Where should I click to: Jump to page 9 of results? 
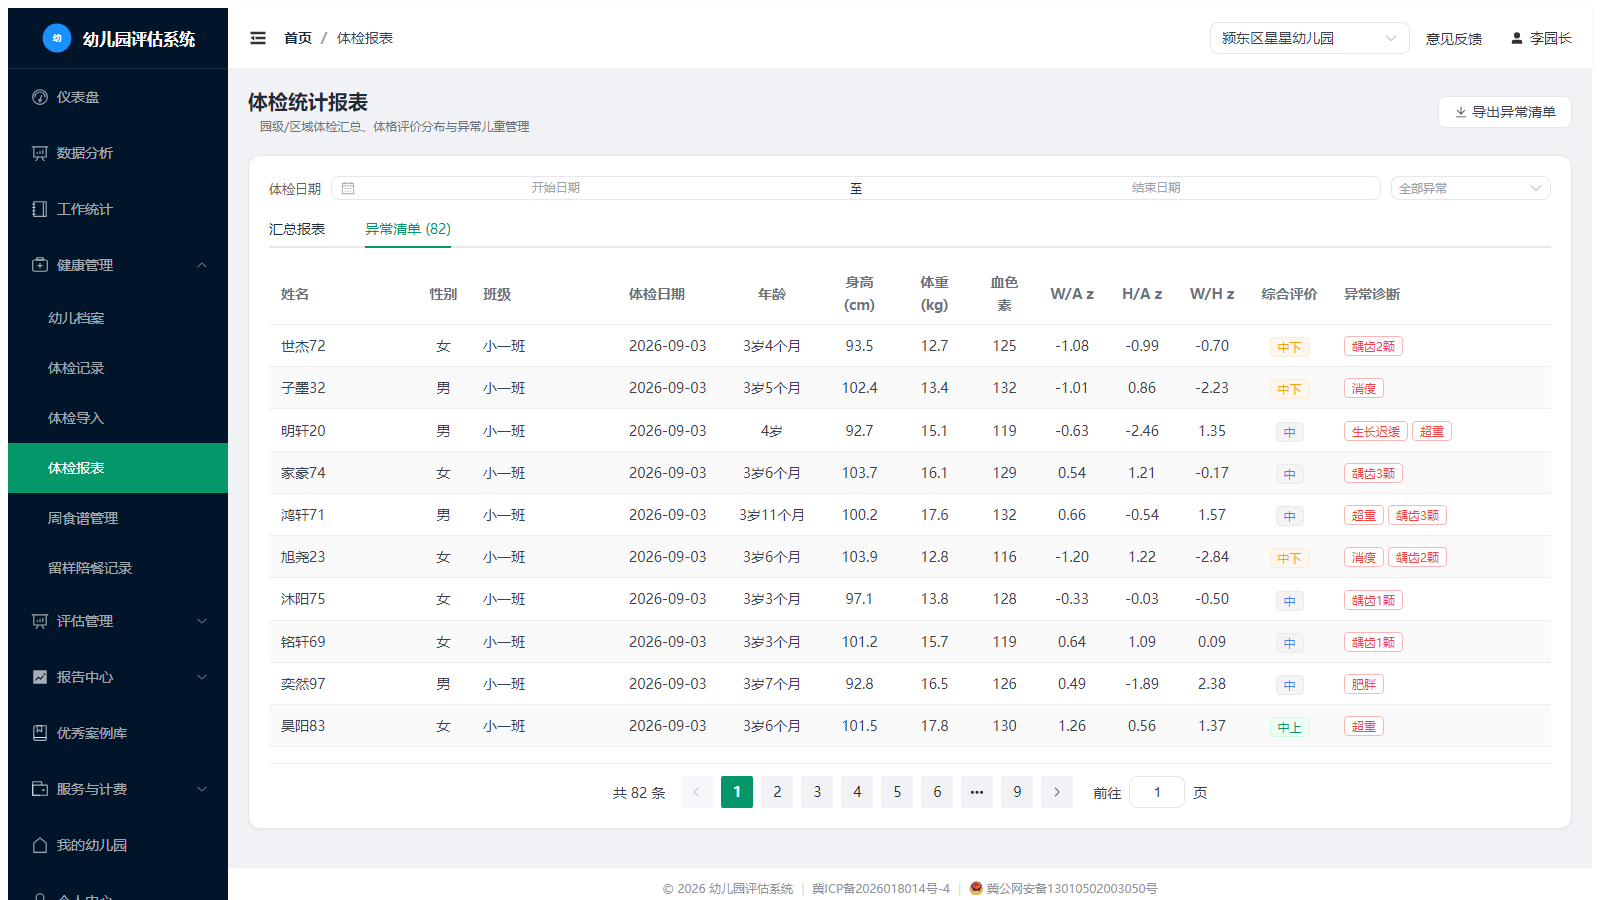[x=1017, y=792]
